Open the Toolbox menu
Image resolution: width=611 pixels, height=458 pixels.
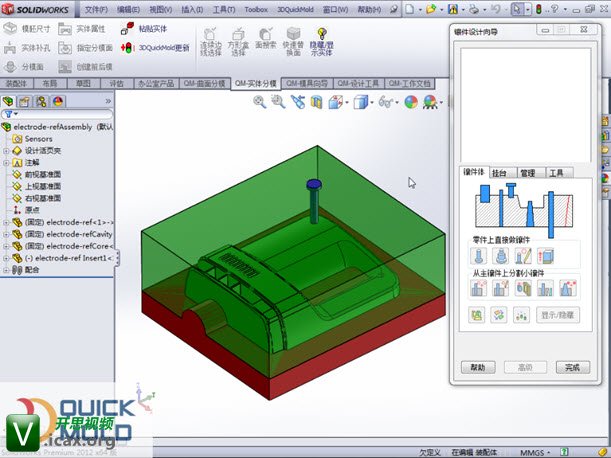click(x=256, y=9)
